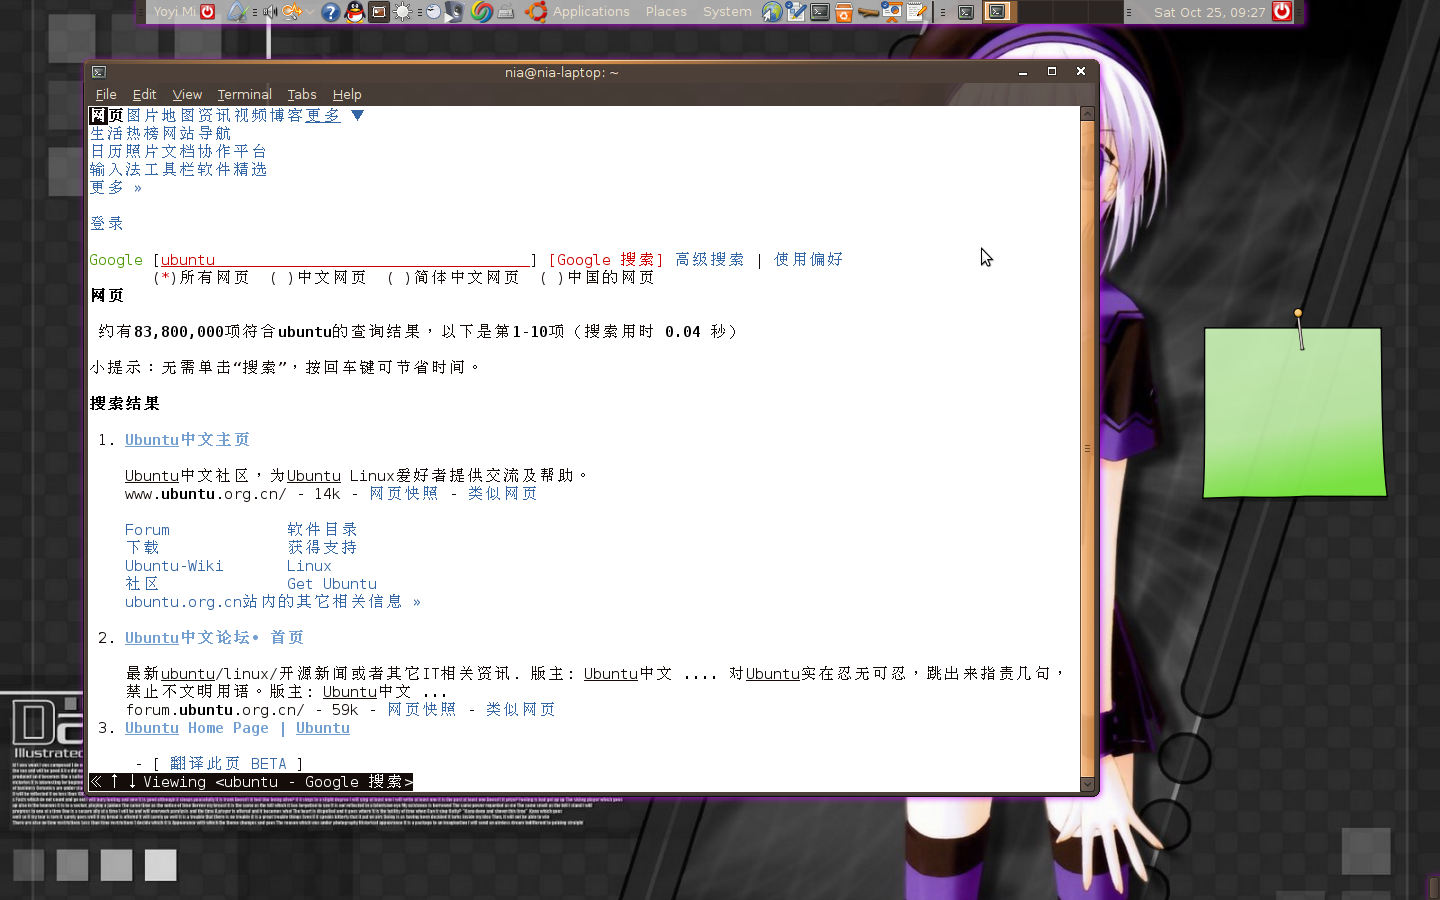
Task: Click the 更多 » link under 输入法
Action: click(116, 188)
